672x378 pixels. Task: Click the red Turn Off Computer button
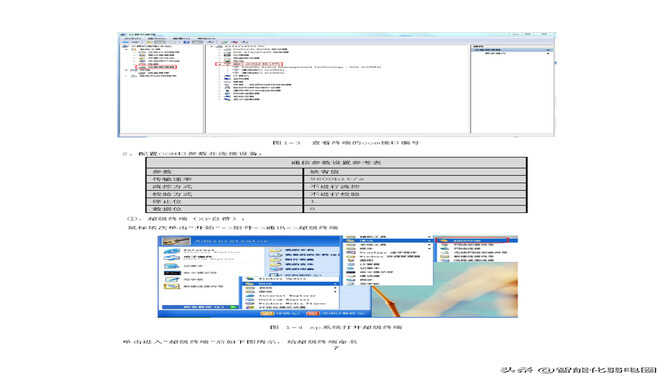point(335,314)
